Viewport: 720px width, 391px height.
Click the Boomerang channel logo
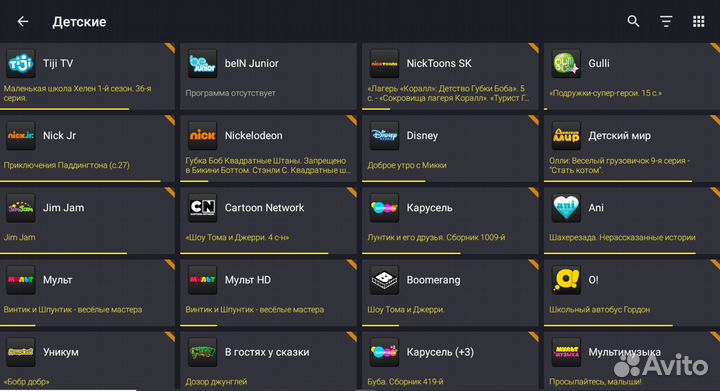(384, 279)
